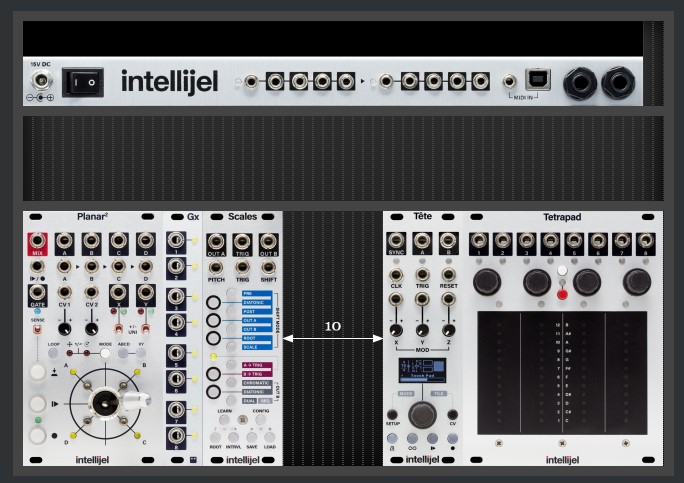Click the Planar² joystick

pos(106,404)
